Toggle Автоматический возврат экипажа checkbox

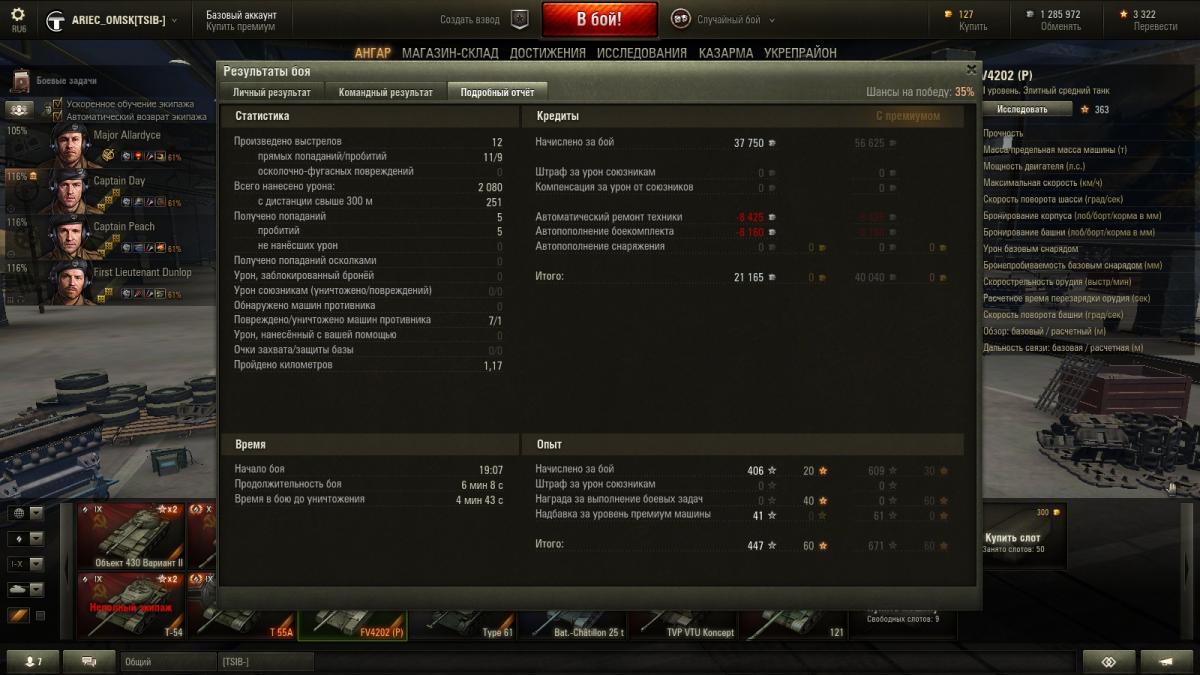click(x=58, y=116)
